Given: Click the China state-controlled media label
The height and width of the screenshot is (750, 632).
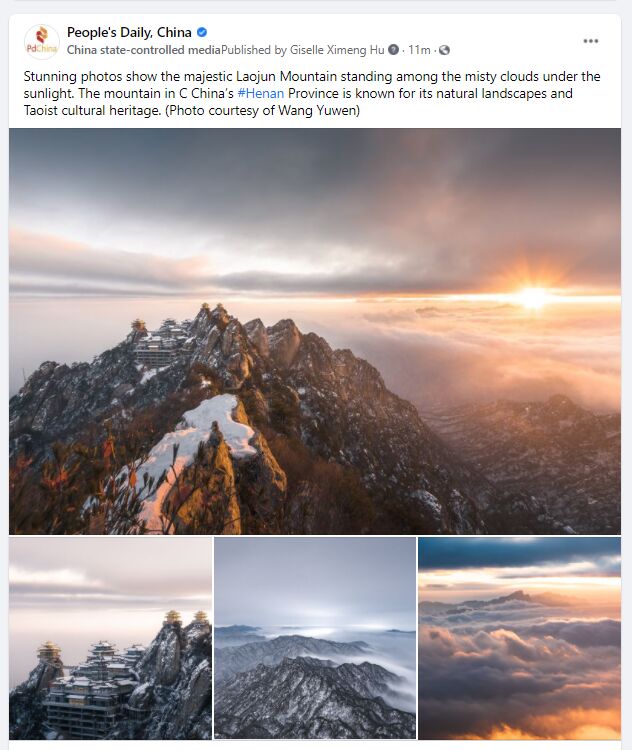Looking at the screenshot, I should (144, 50).
